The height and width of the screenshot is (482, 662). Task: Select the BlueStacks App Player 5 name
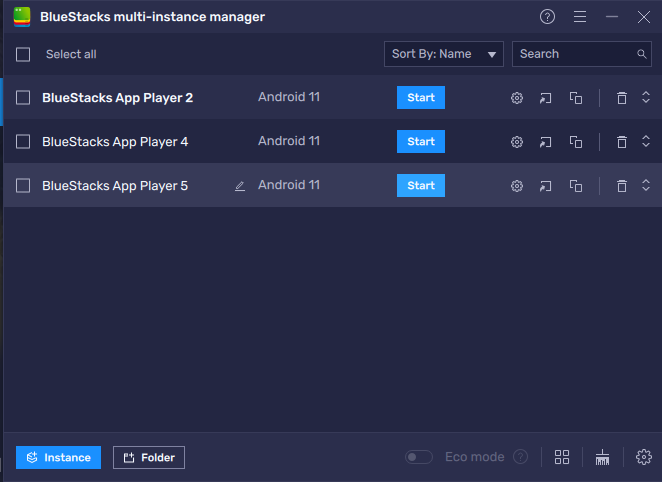tap(115, 186)
